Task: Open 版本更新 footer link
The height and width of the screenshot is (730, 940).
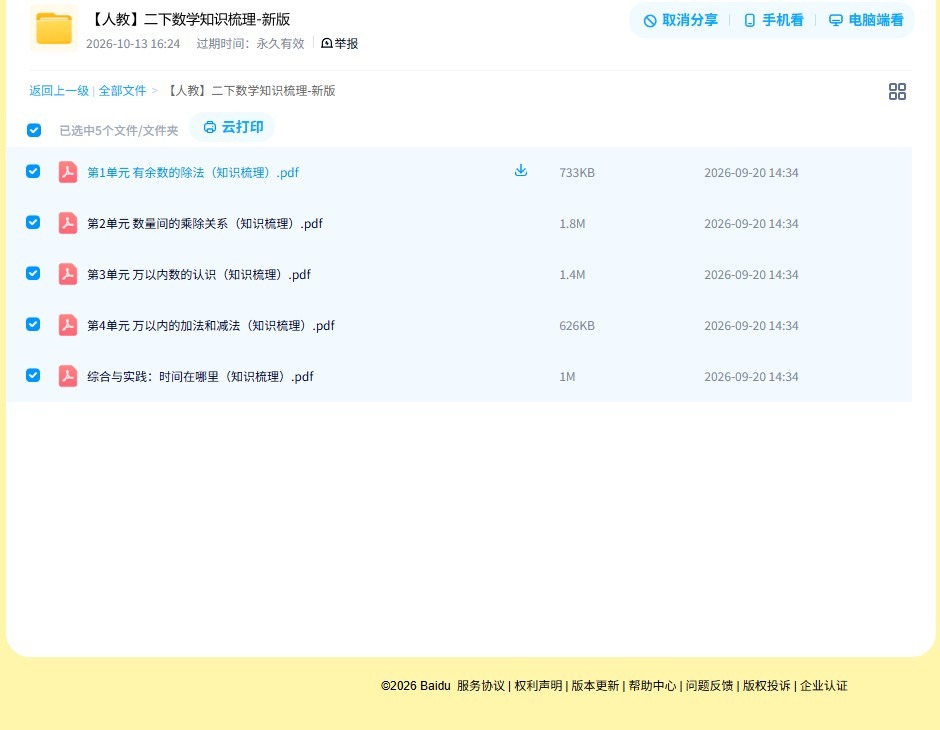Action: 595,686
